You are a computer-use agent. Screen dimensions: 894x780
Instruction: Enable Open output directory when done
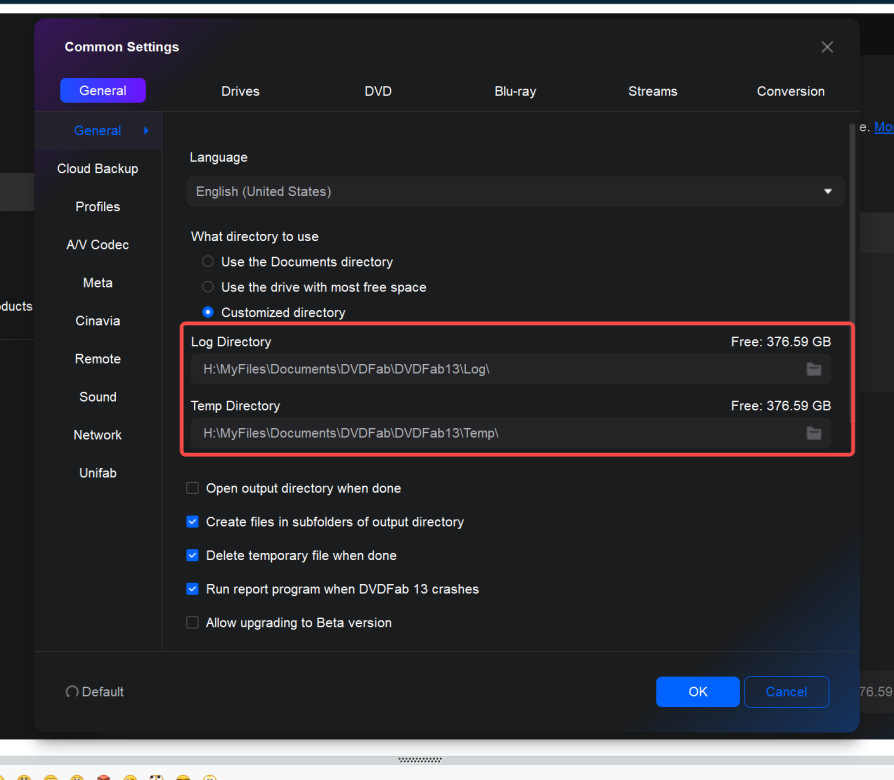click(193, 488)
